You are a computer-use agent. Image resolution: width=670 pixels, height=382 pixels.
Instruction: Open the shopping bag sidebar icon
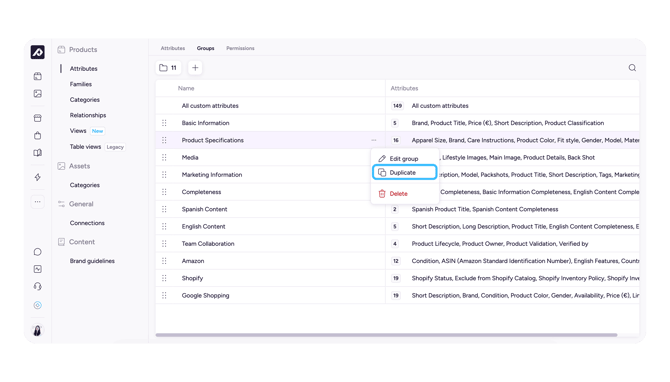pos(38,135)
